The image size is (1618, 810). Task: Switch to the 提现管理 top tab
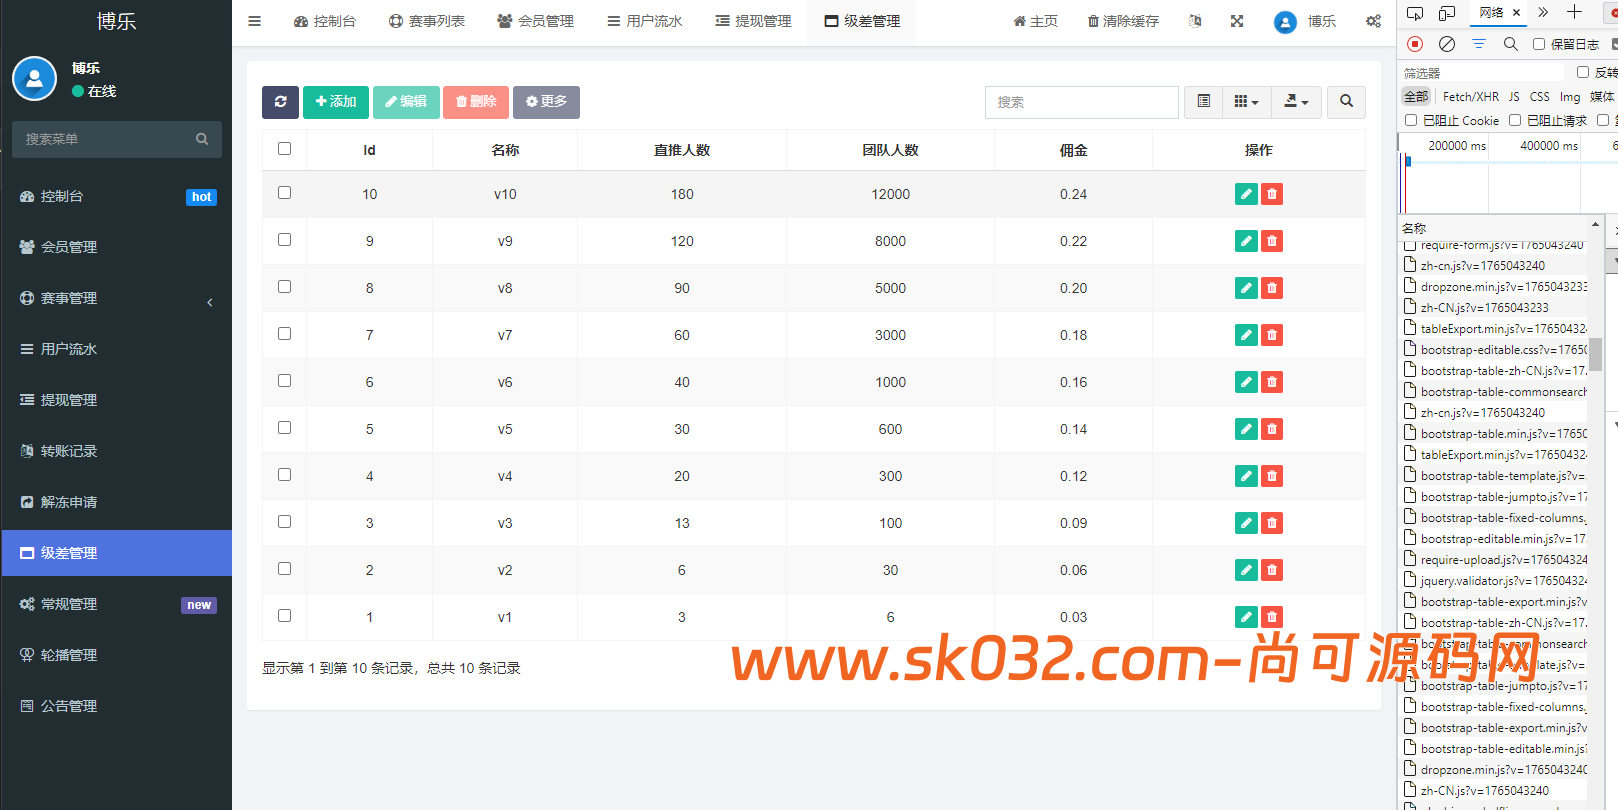(754, 21)
